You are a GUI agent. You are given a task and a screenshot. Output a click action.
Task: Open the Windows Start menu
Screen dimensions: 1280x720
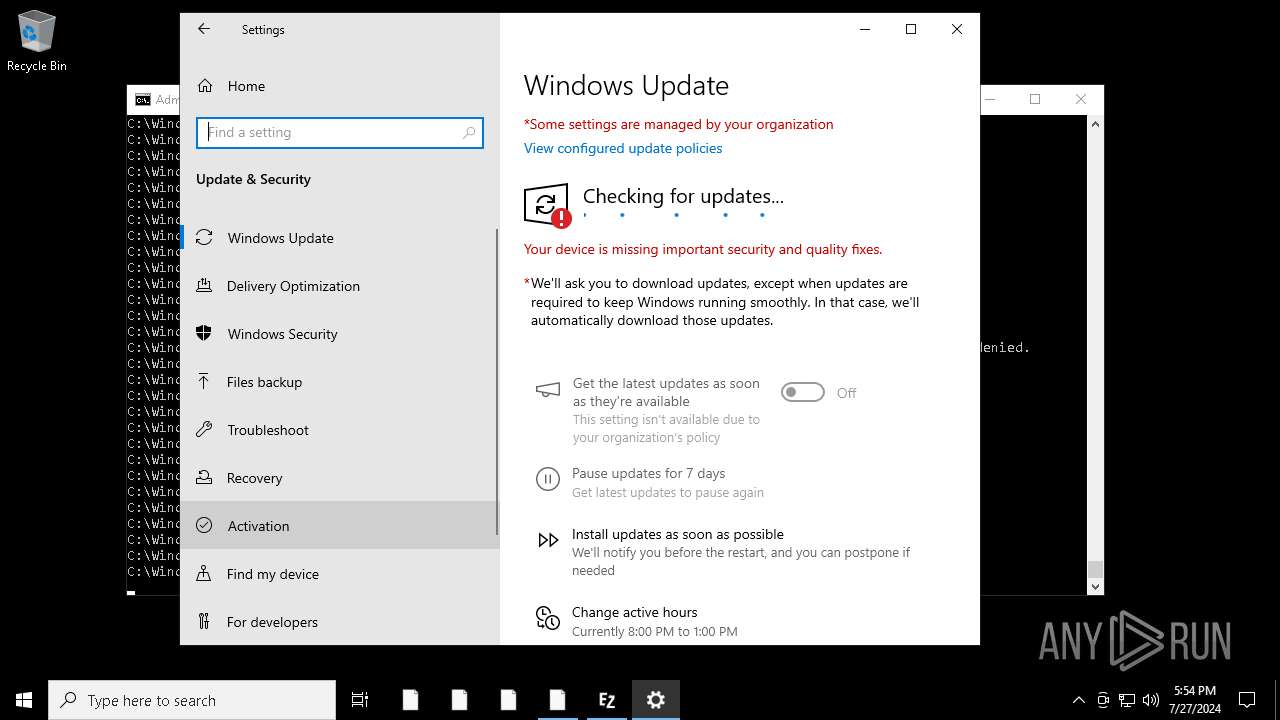(24, 700)
